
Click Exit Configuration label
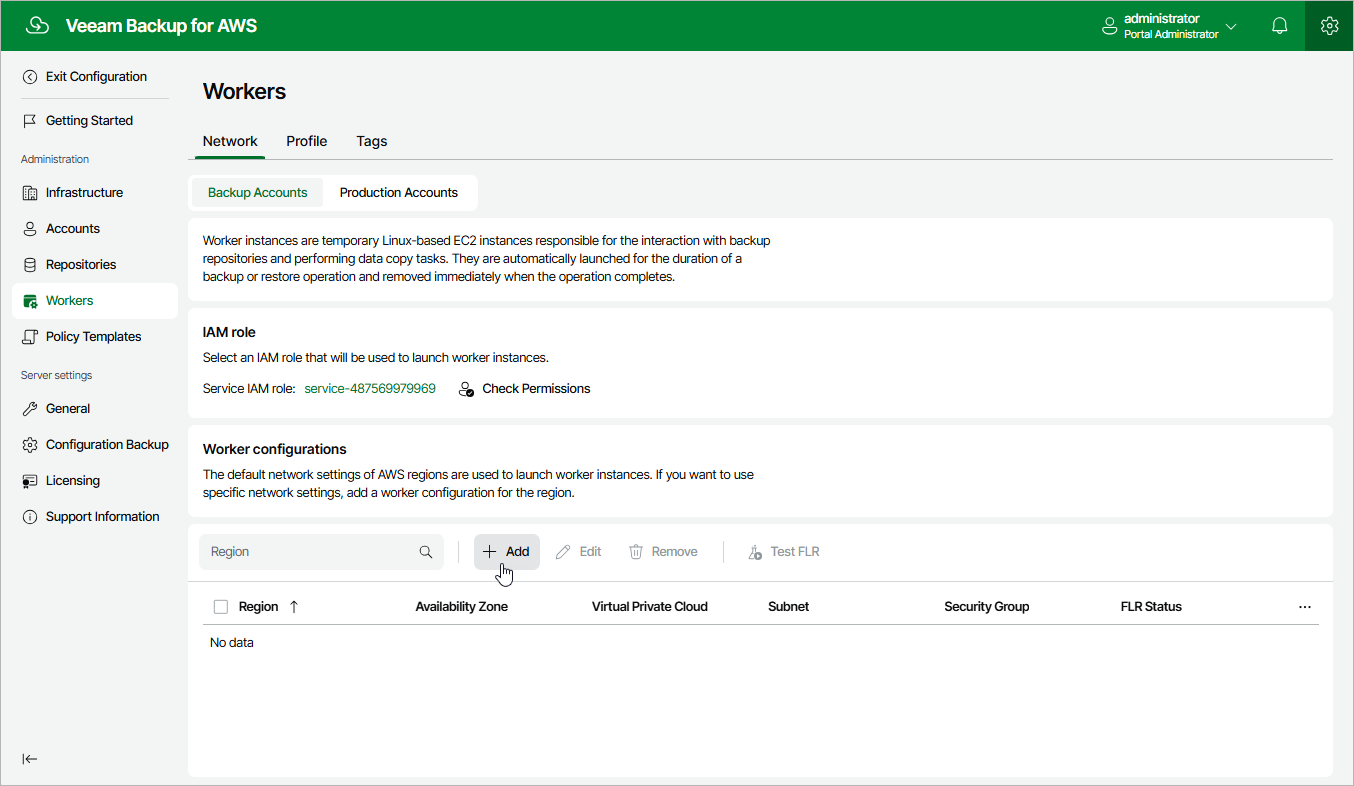(96, 77)
